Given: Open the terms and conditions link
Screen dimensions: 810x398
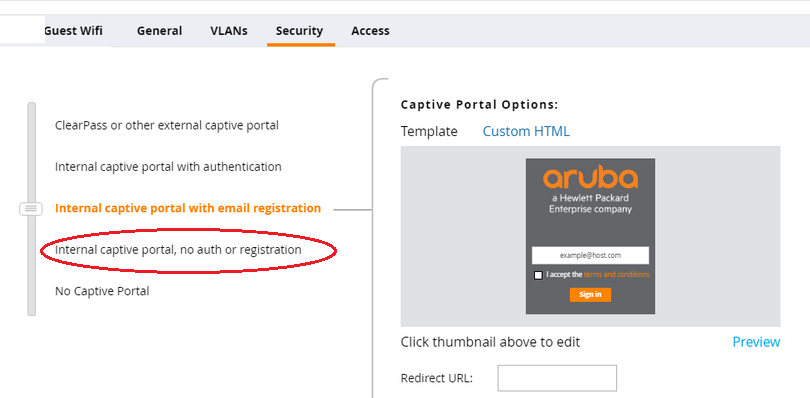Looking at the screenshot, I should point(616,274).
